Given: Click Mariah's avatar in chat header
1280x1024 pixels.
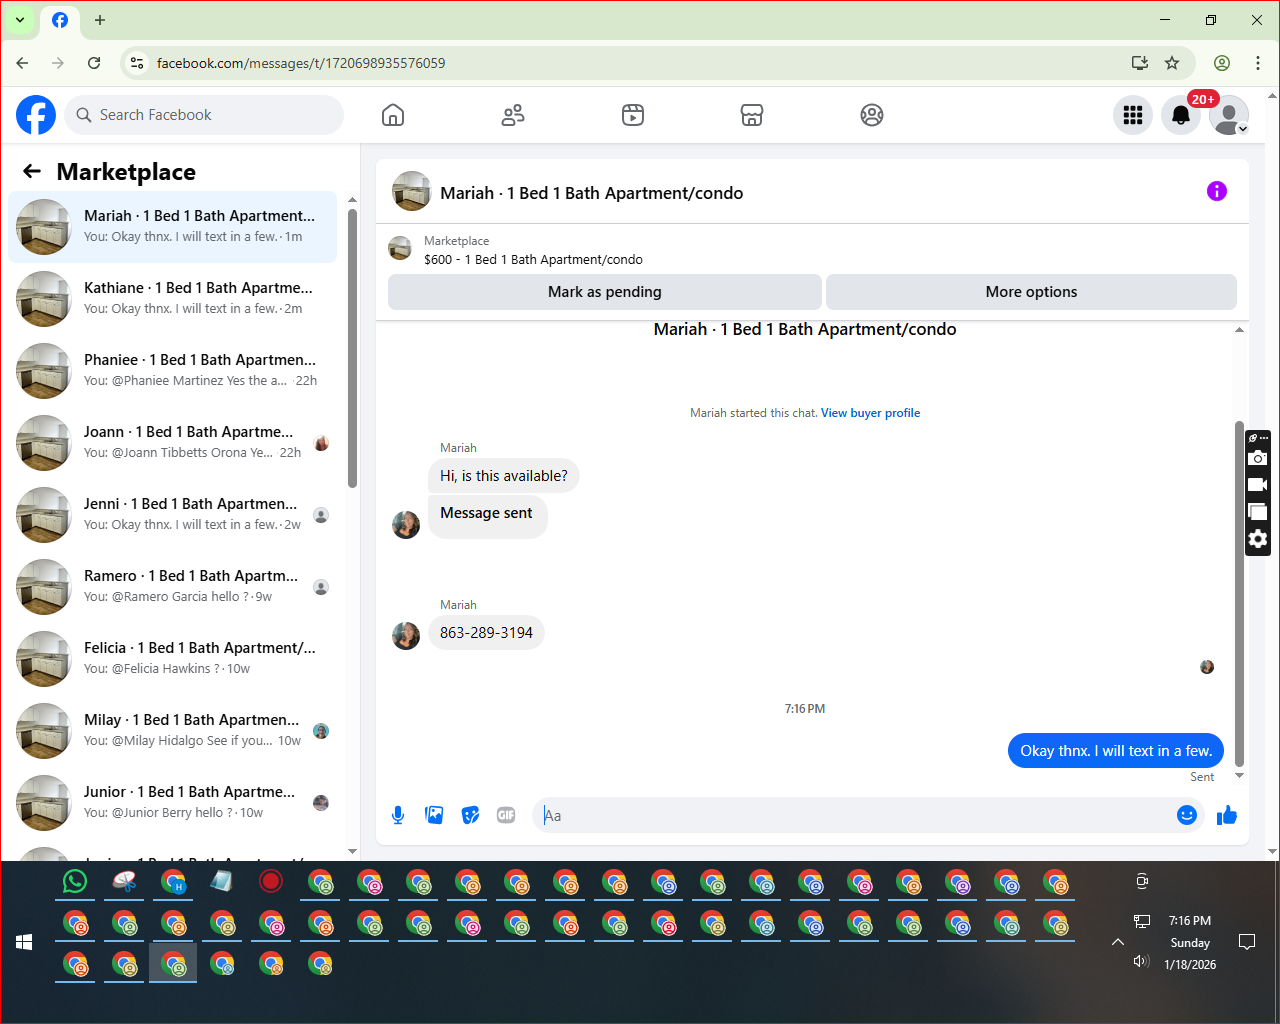Looking at the screenshot, I should (411, 191).
